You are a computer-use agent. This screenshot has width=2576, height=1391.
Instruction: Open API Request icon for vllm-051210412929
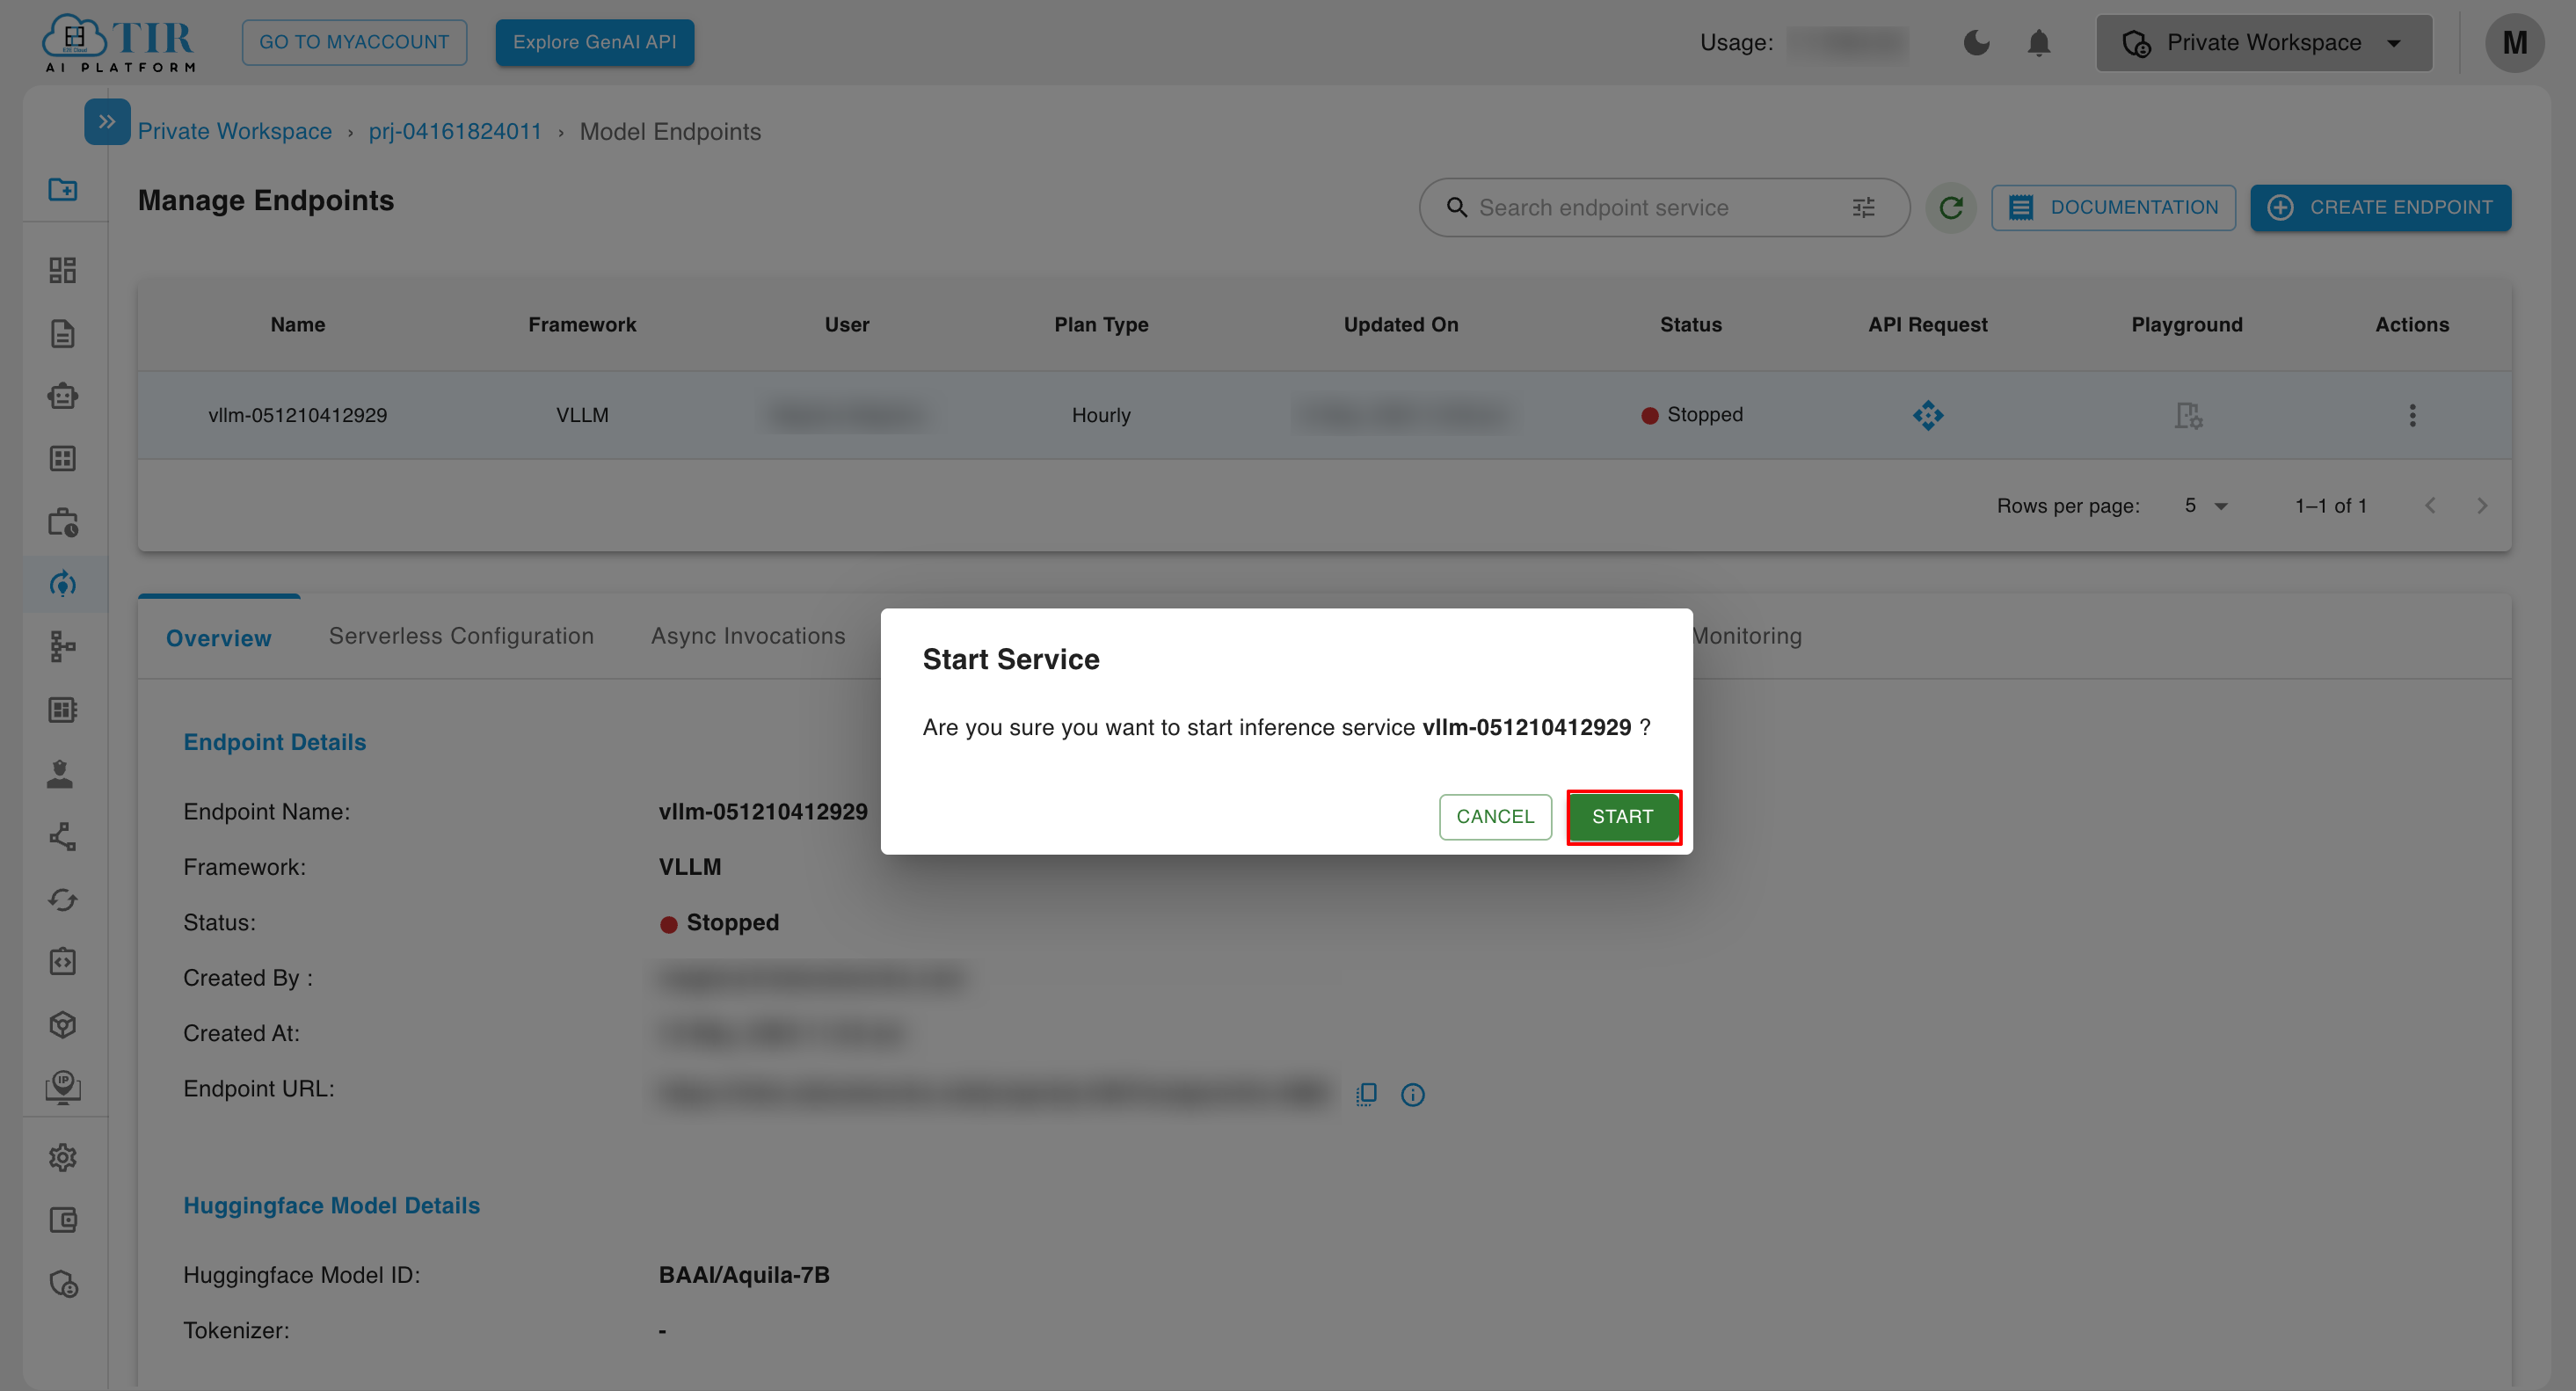point(1928,414)
